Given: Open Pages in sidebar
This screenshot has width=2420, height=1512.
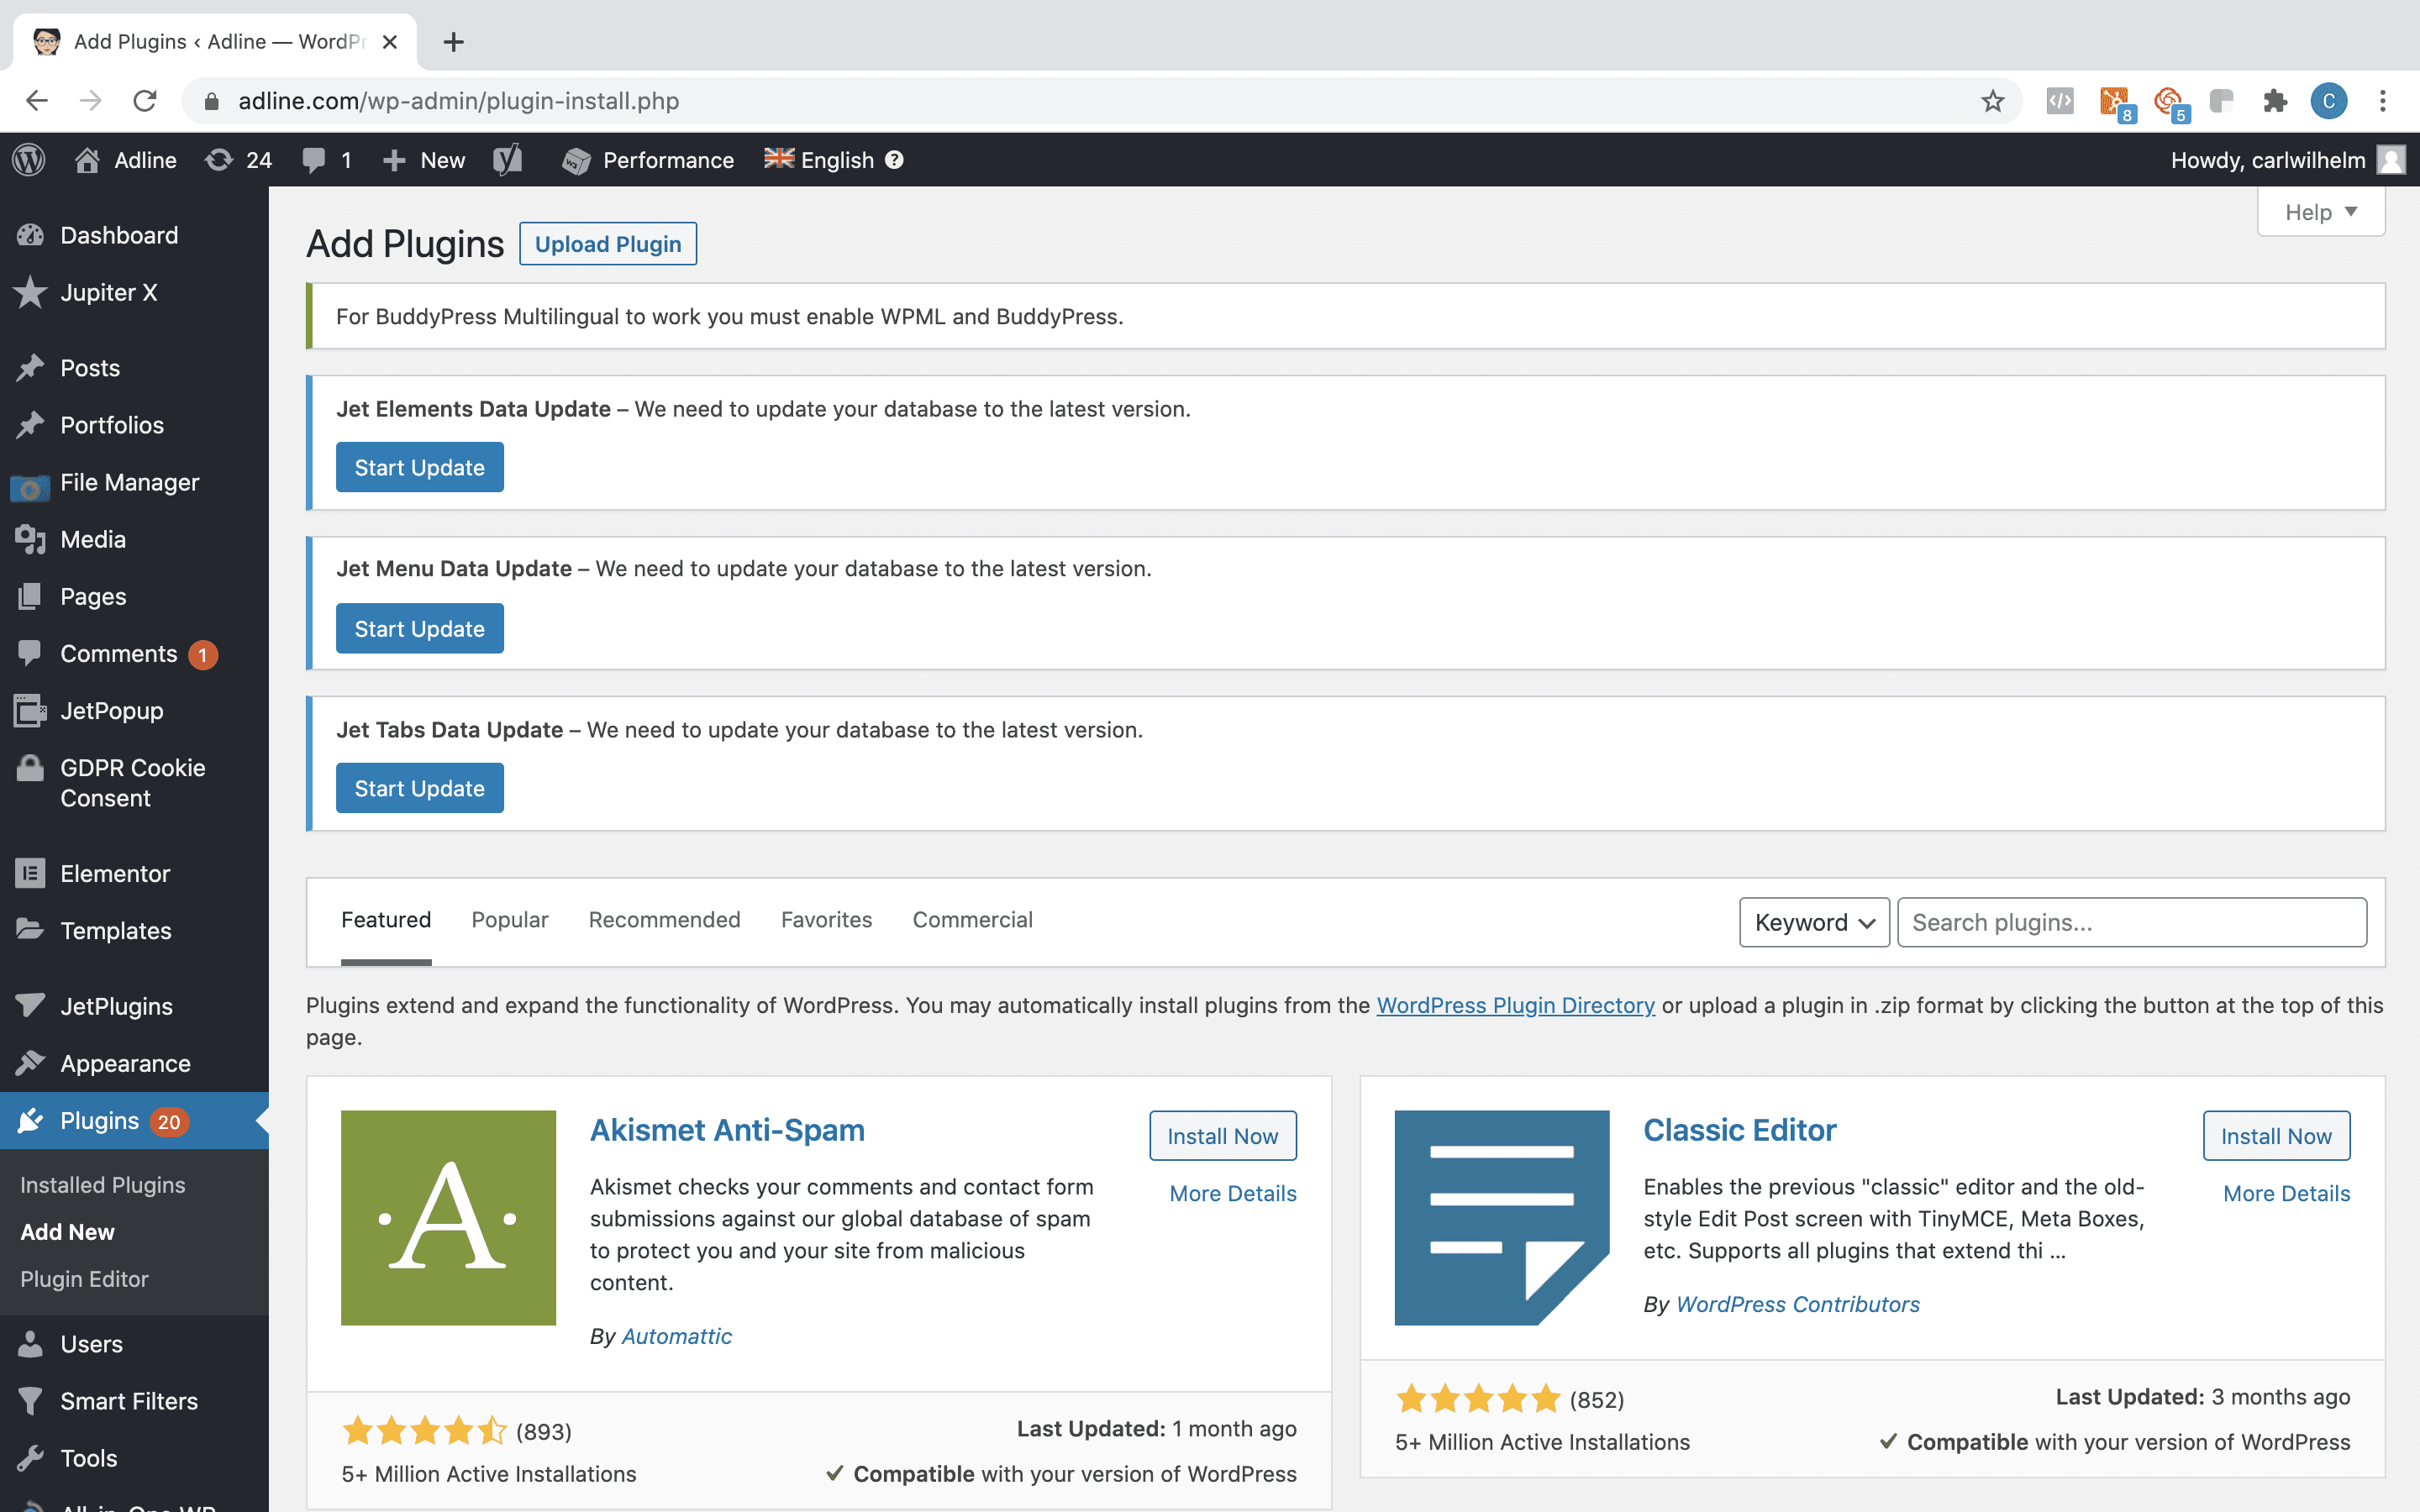Looking at the screenshot, I should (134, 596).
